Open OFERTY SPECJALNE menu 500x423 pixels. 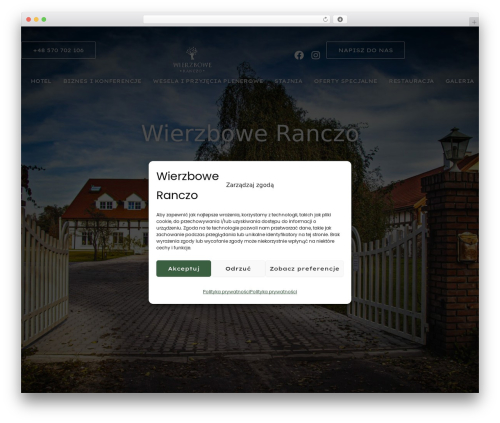tap(345, 81)
